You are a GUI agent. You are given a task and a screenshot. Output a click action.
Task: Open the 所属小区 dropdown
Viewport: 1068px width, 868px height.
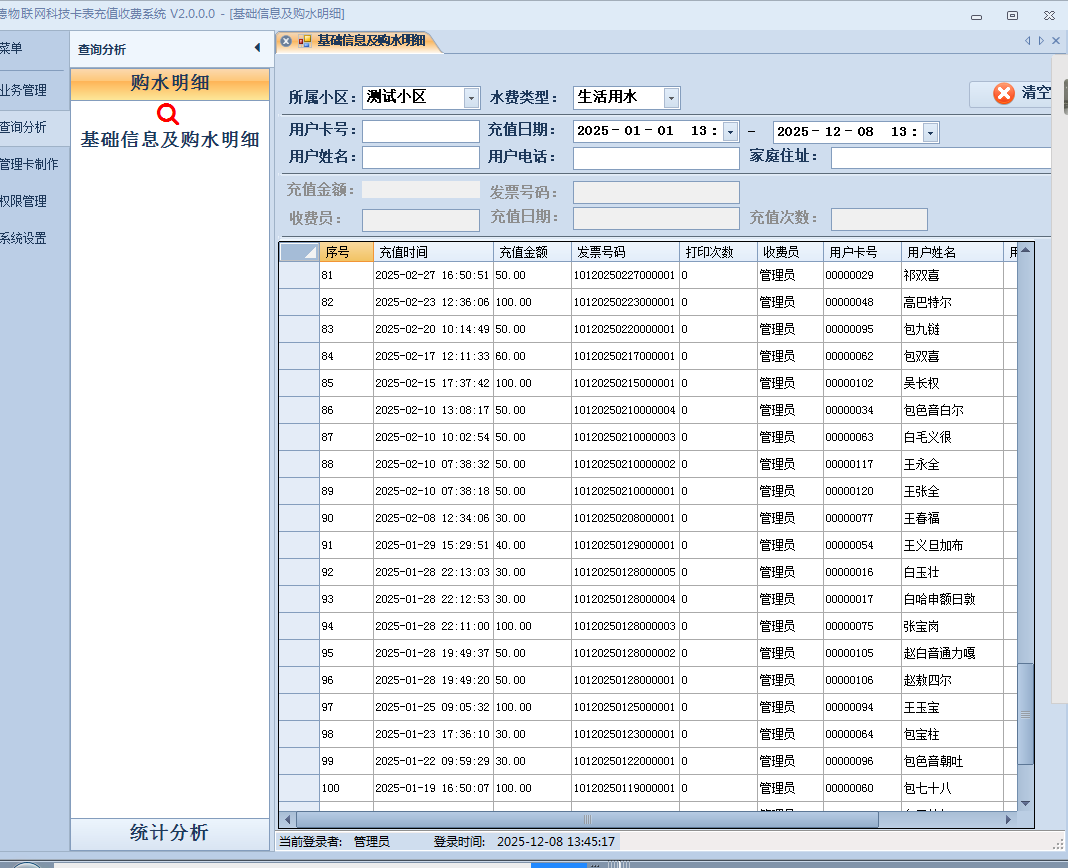(x=472, y=98)
